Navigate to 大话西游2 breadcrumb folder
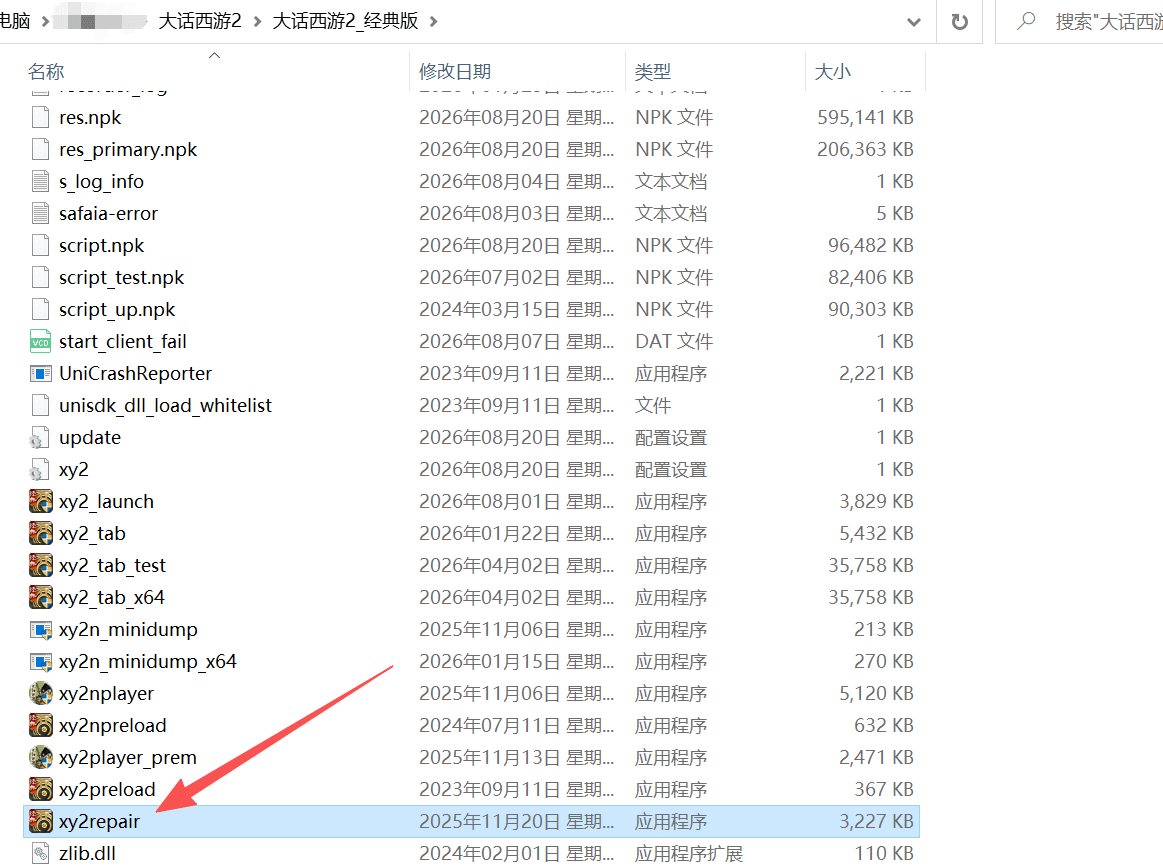 (200, 21)
